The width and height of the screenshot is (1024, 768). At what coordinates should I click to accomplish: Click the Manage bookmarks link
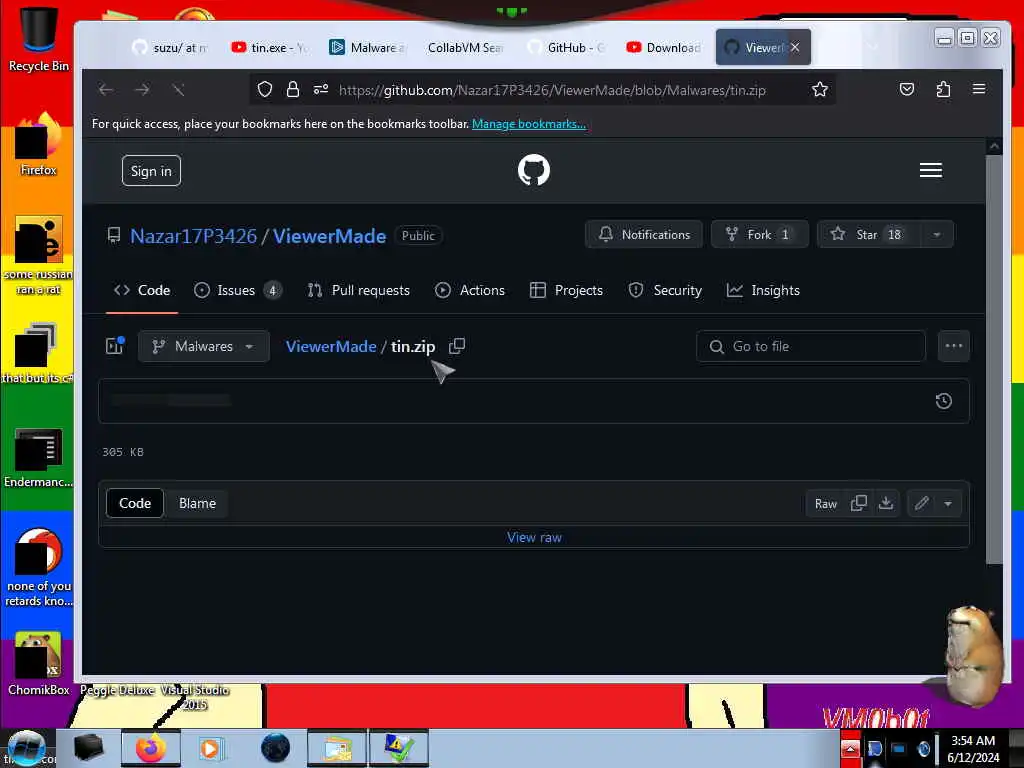pos(528,124)
